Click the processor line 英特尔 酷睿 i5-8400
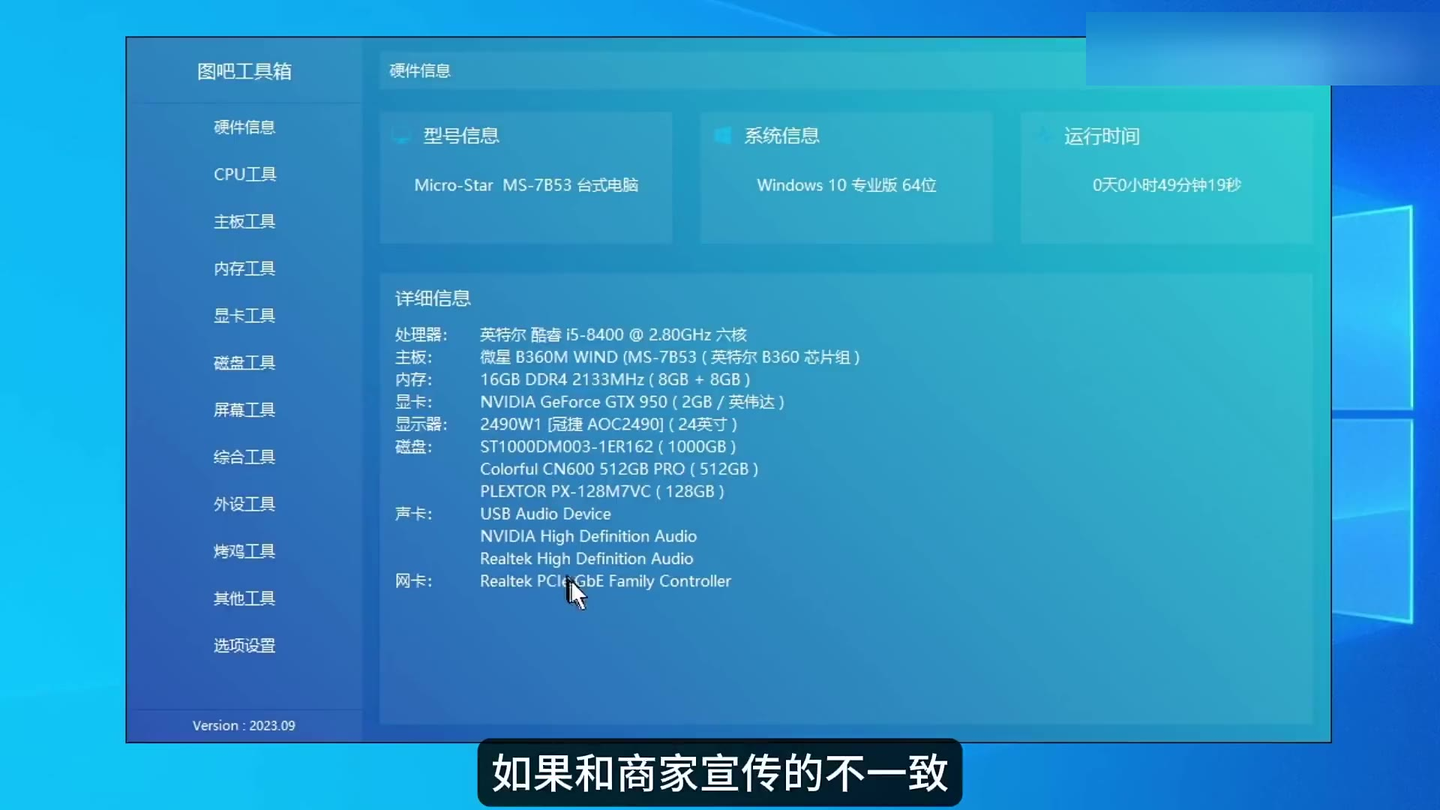1440x810 pixels. [x=613, y=335]
